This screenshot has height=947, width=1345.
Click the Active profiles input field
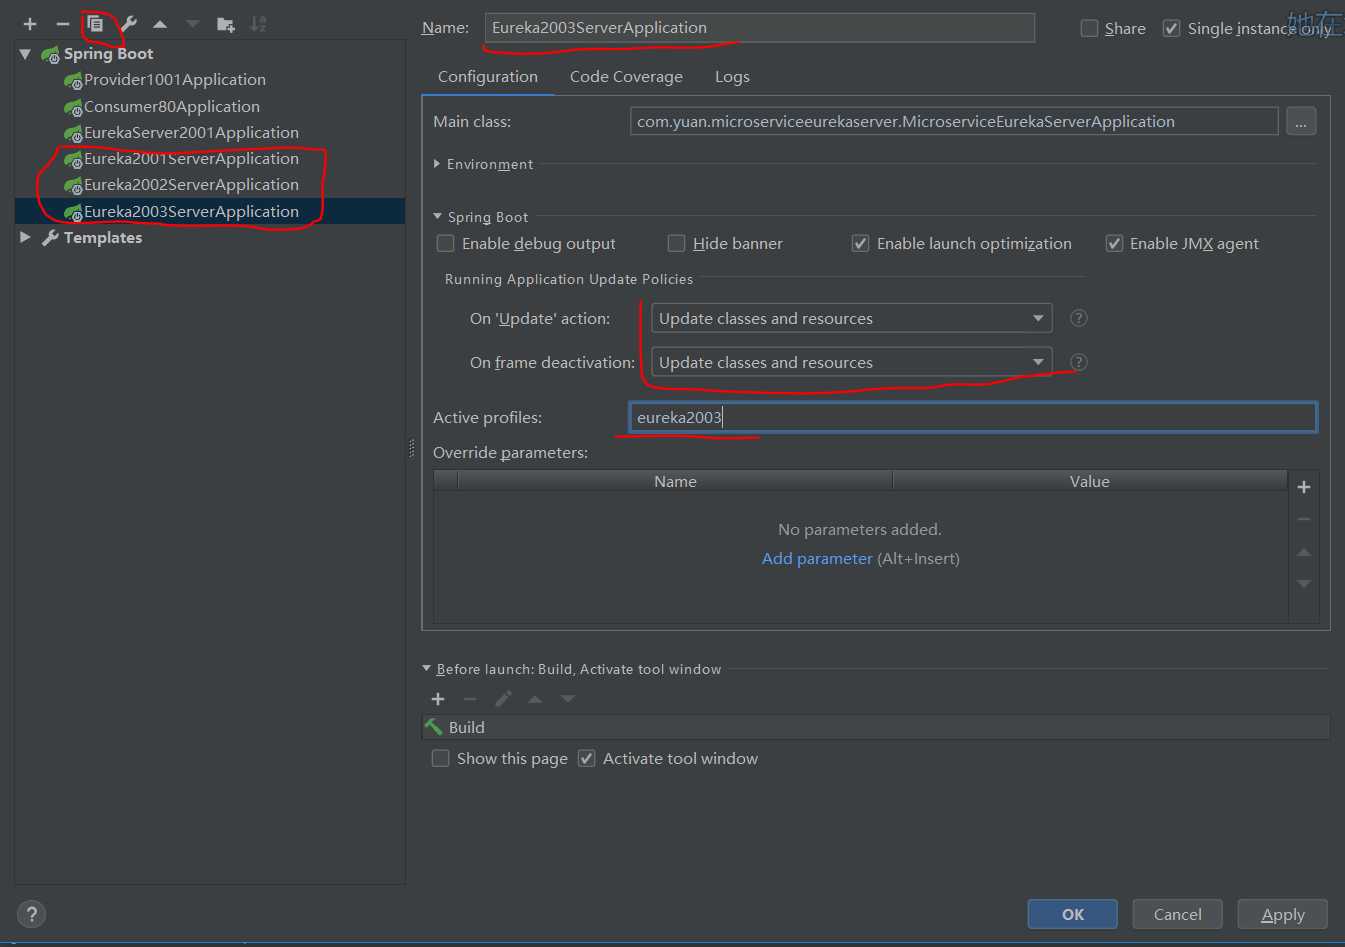(973, 417)
